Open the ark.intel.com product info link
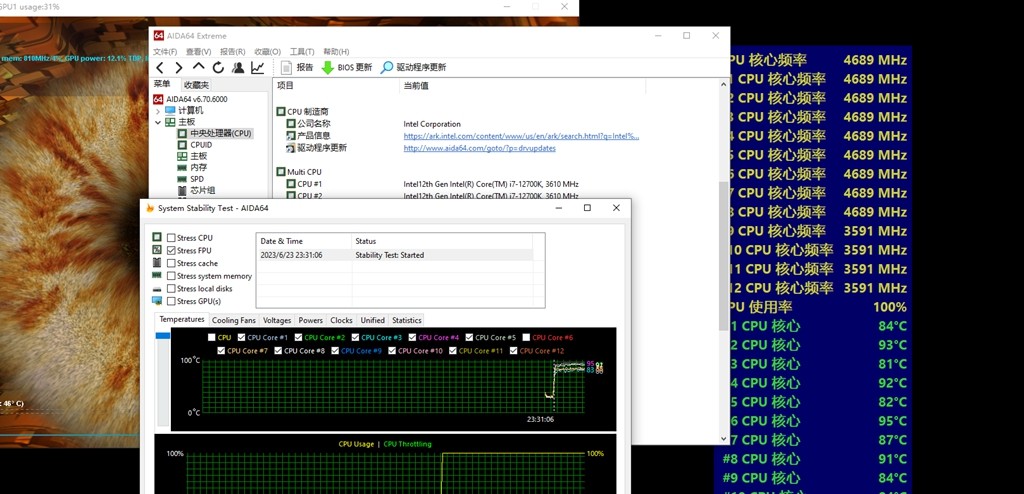The image size is (1024, 494). click(x=520, y=136)
